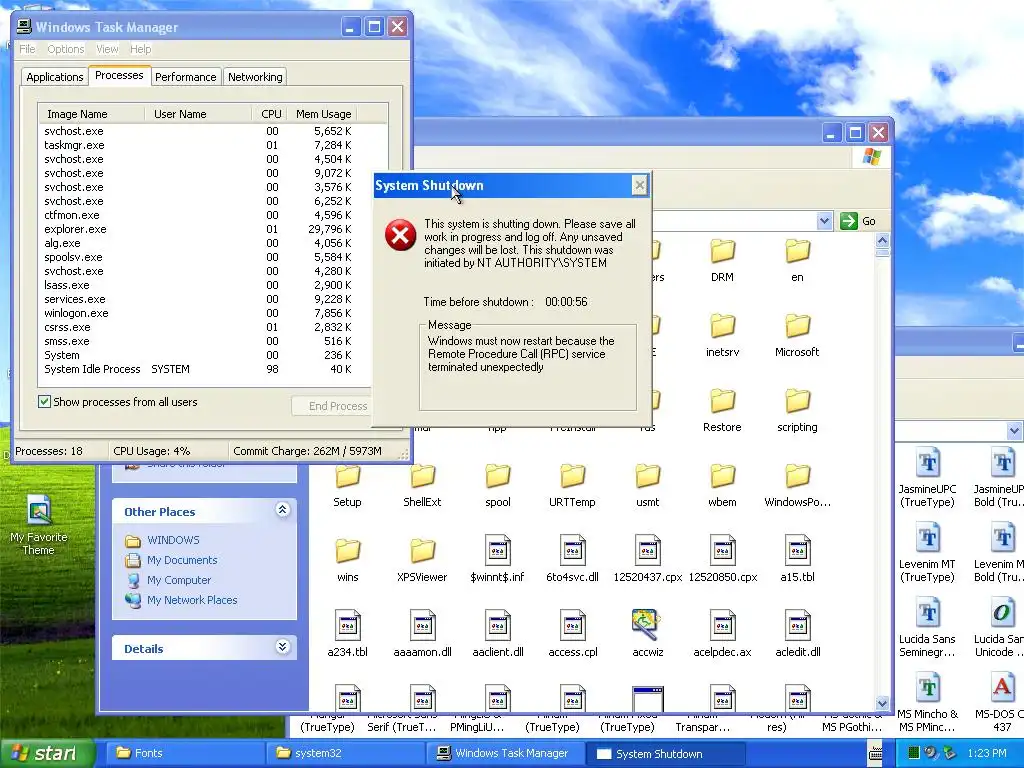This screenshot has width=1024, height=768.
Task: Click the Start button
Action: pos(46,753)
